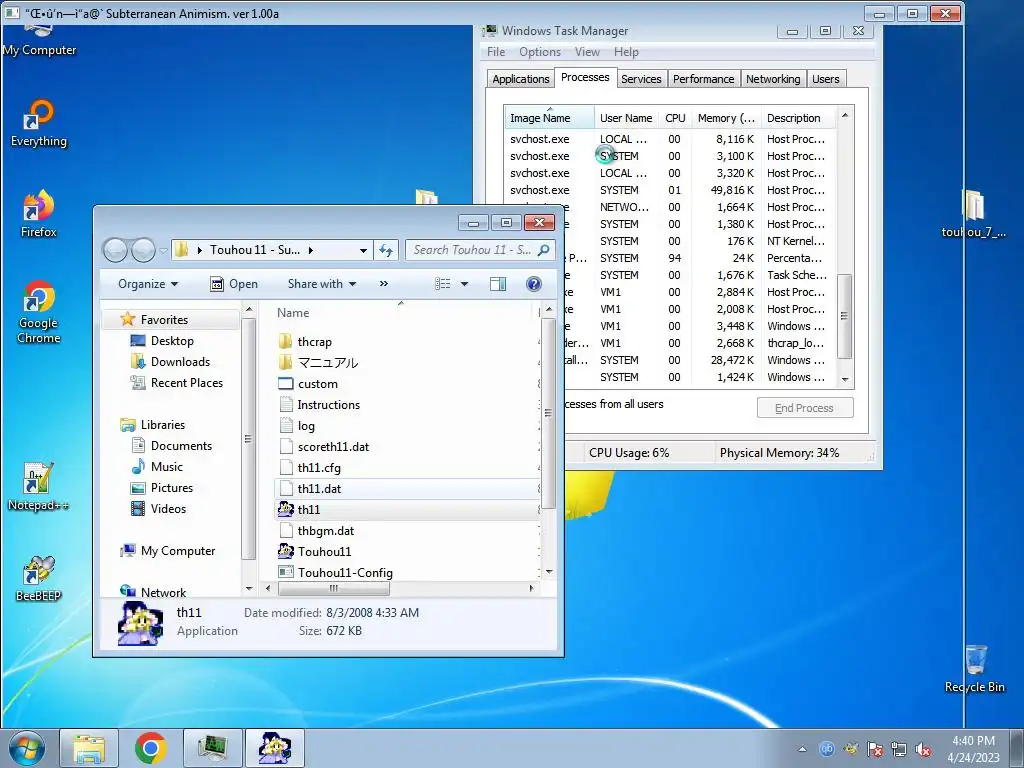Screen dimensions: 1024x768
Task: Open the recent pages dropdown arrow
Action: pyautogui.click(x=163, y=250)
